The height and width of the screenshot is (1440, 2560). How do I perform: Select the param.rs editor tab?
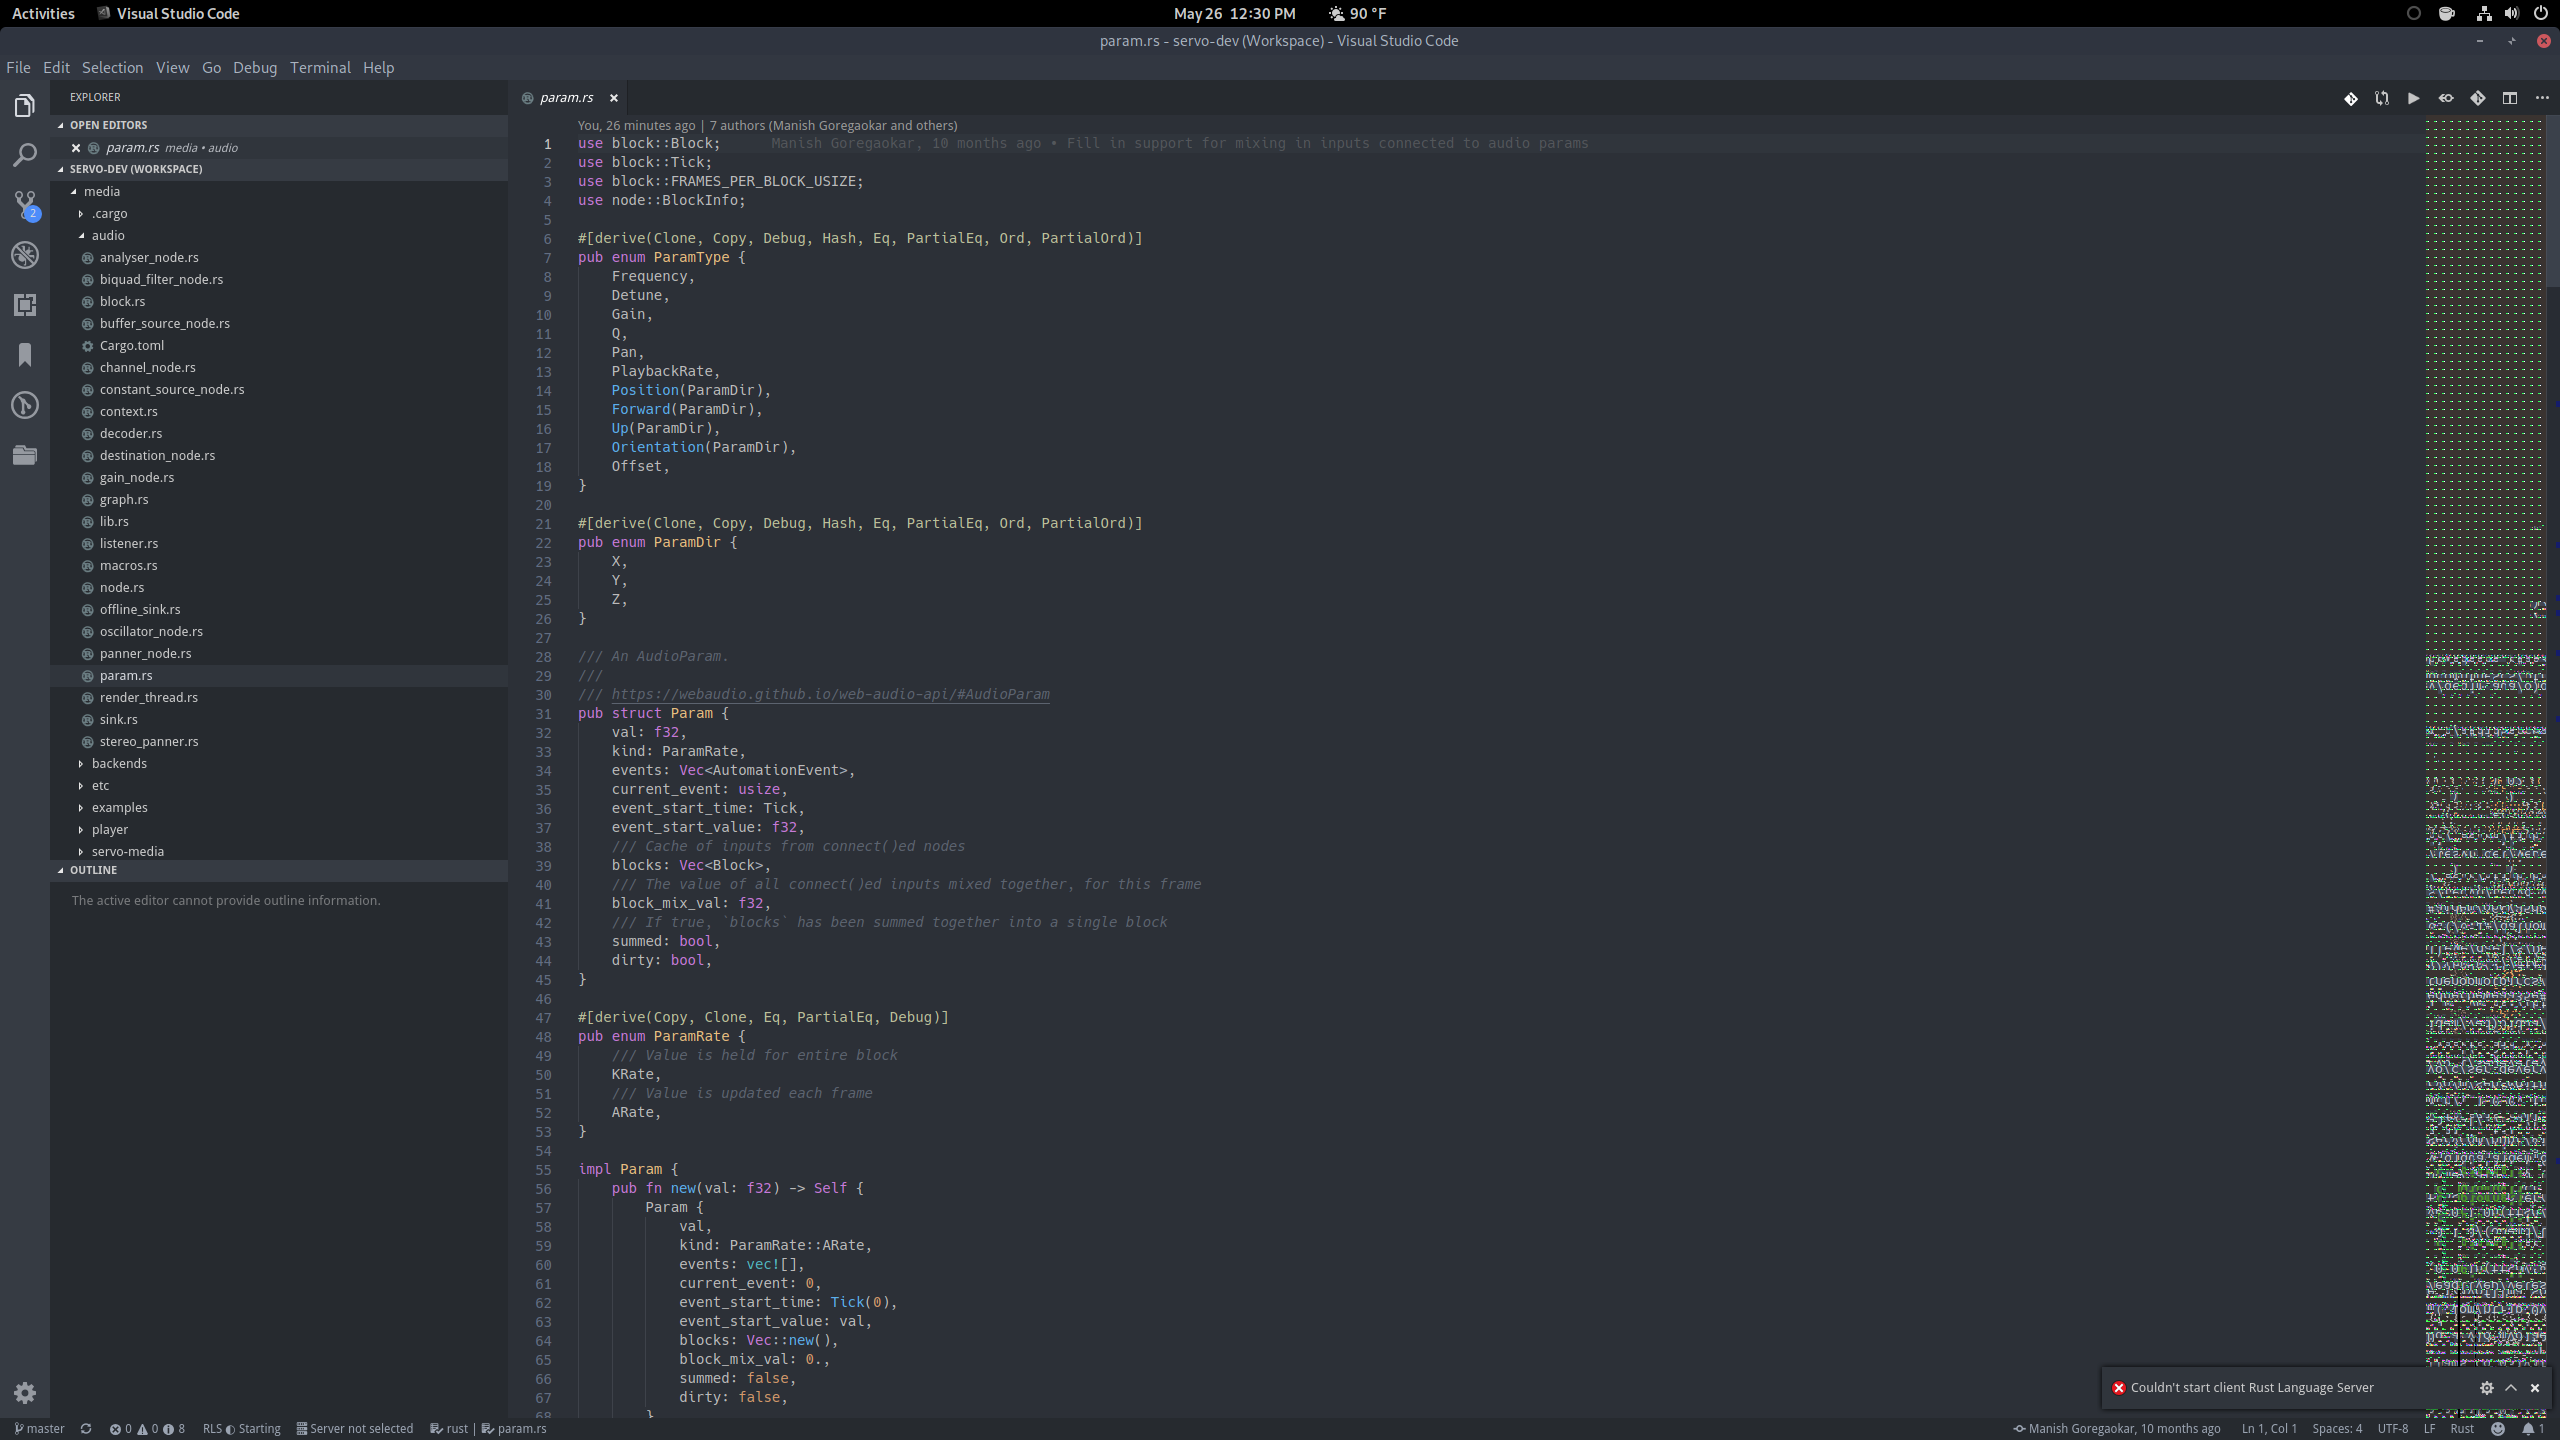pos(565,97)
